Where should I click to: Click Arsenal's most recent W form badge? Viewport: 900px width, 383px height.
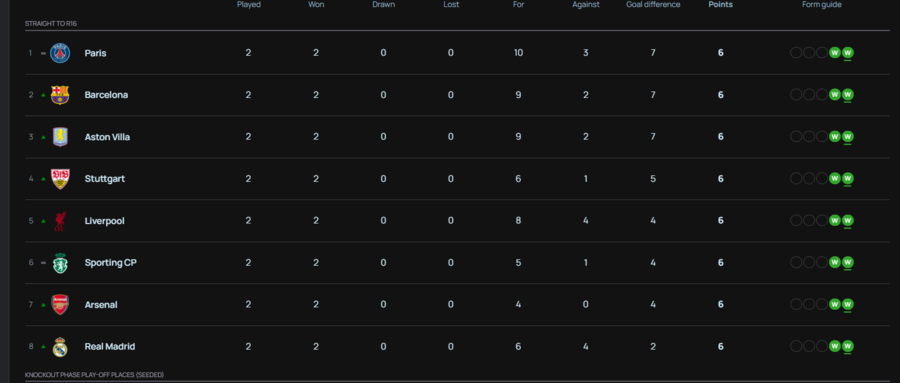[x=847, y=304]
